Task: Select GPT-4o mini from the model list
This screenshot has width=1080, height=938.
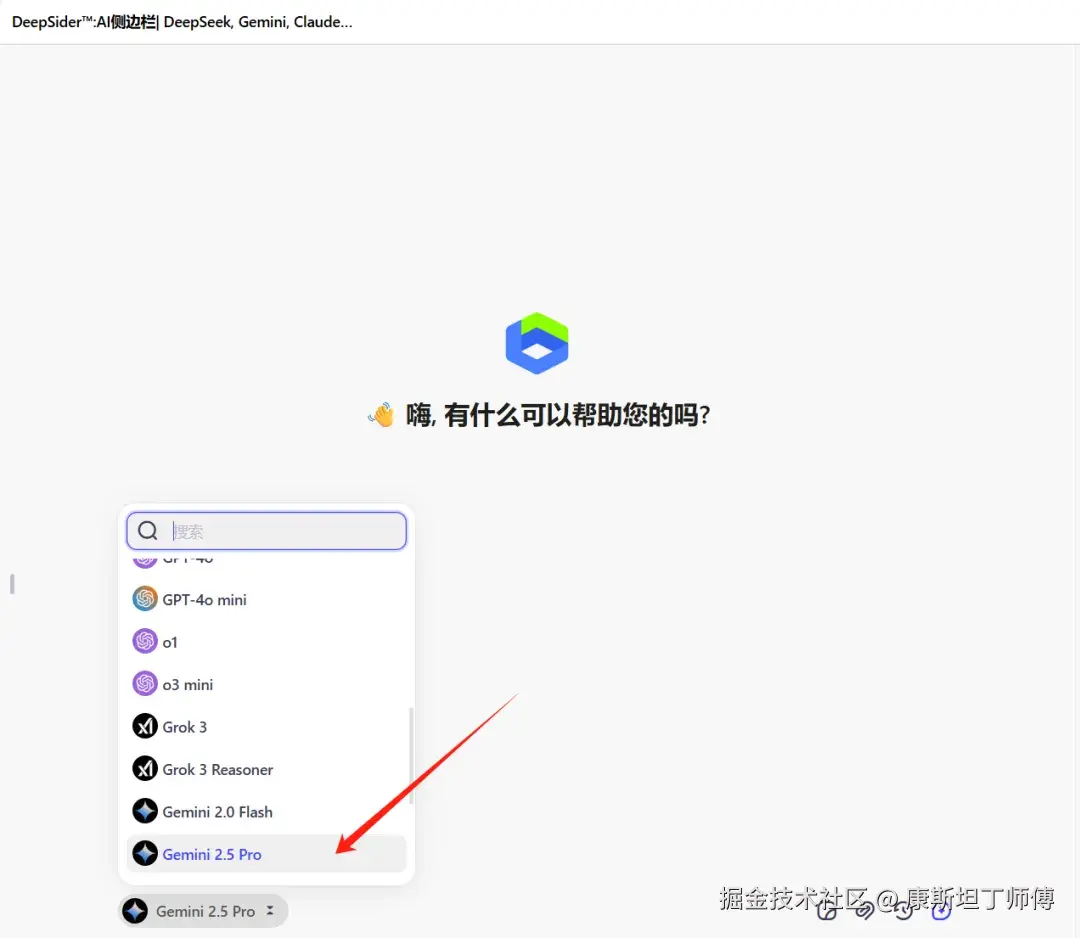Action: click(267, 599)
